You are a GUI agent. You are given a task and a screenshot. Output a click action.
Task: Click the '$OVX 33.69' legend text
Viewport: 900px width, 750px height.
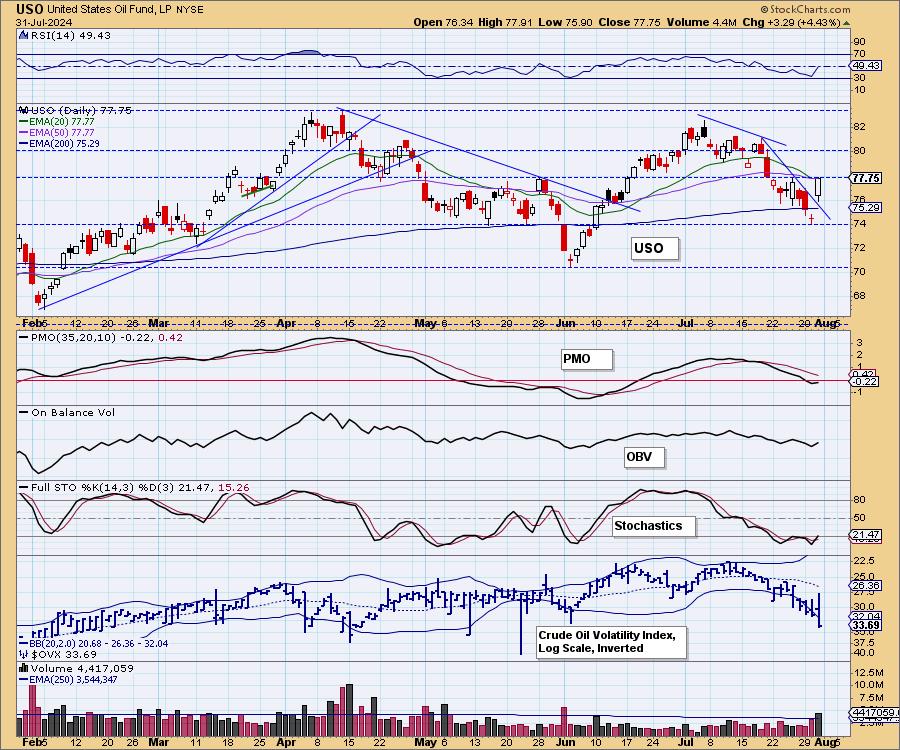pyautogui.click(x=64, y=654)
